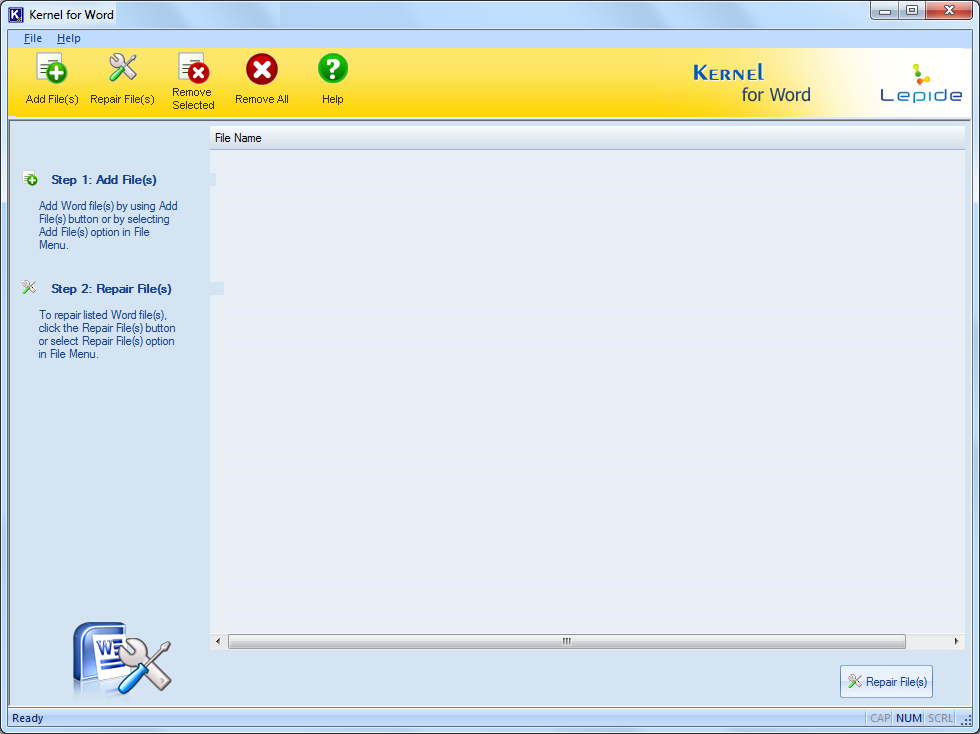This screenshot has width=980, height=734.
Task: Click the Add File(s) toolbar icon
Action: pyautogui.click(x=52, y=68)
